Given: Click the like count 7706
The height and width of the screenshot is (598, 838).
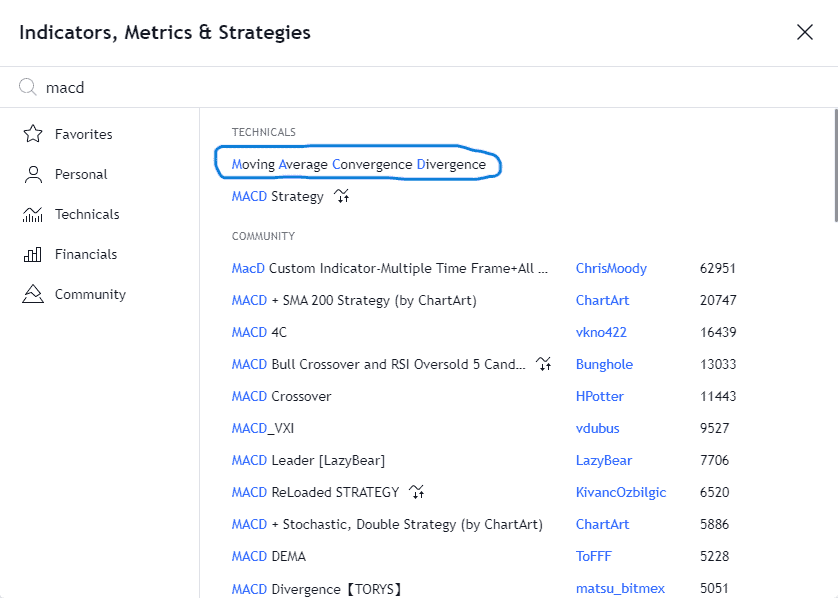Looking at the screenshot, I should [715, 460].
